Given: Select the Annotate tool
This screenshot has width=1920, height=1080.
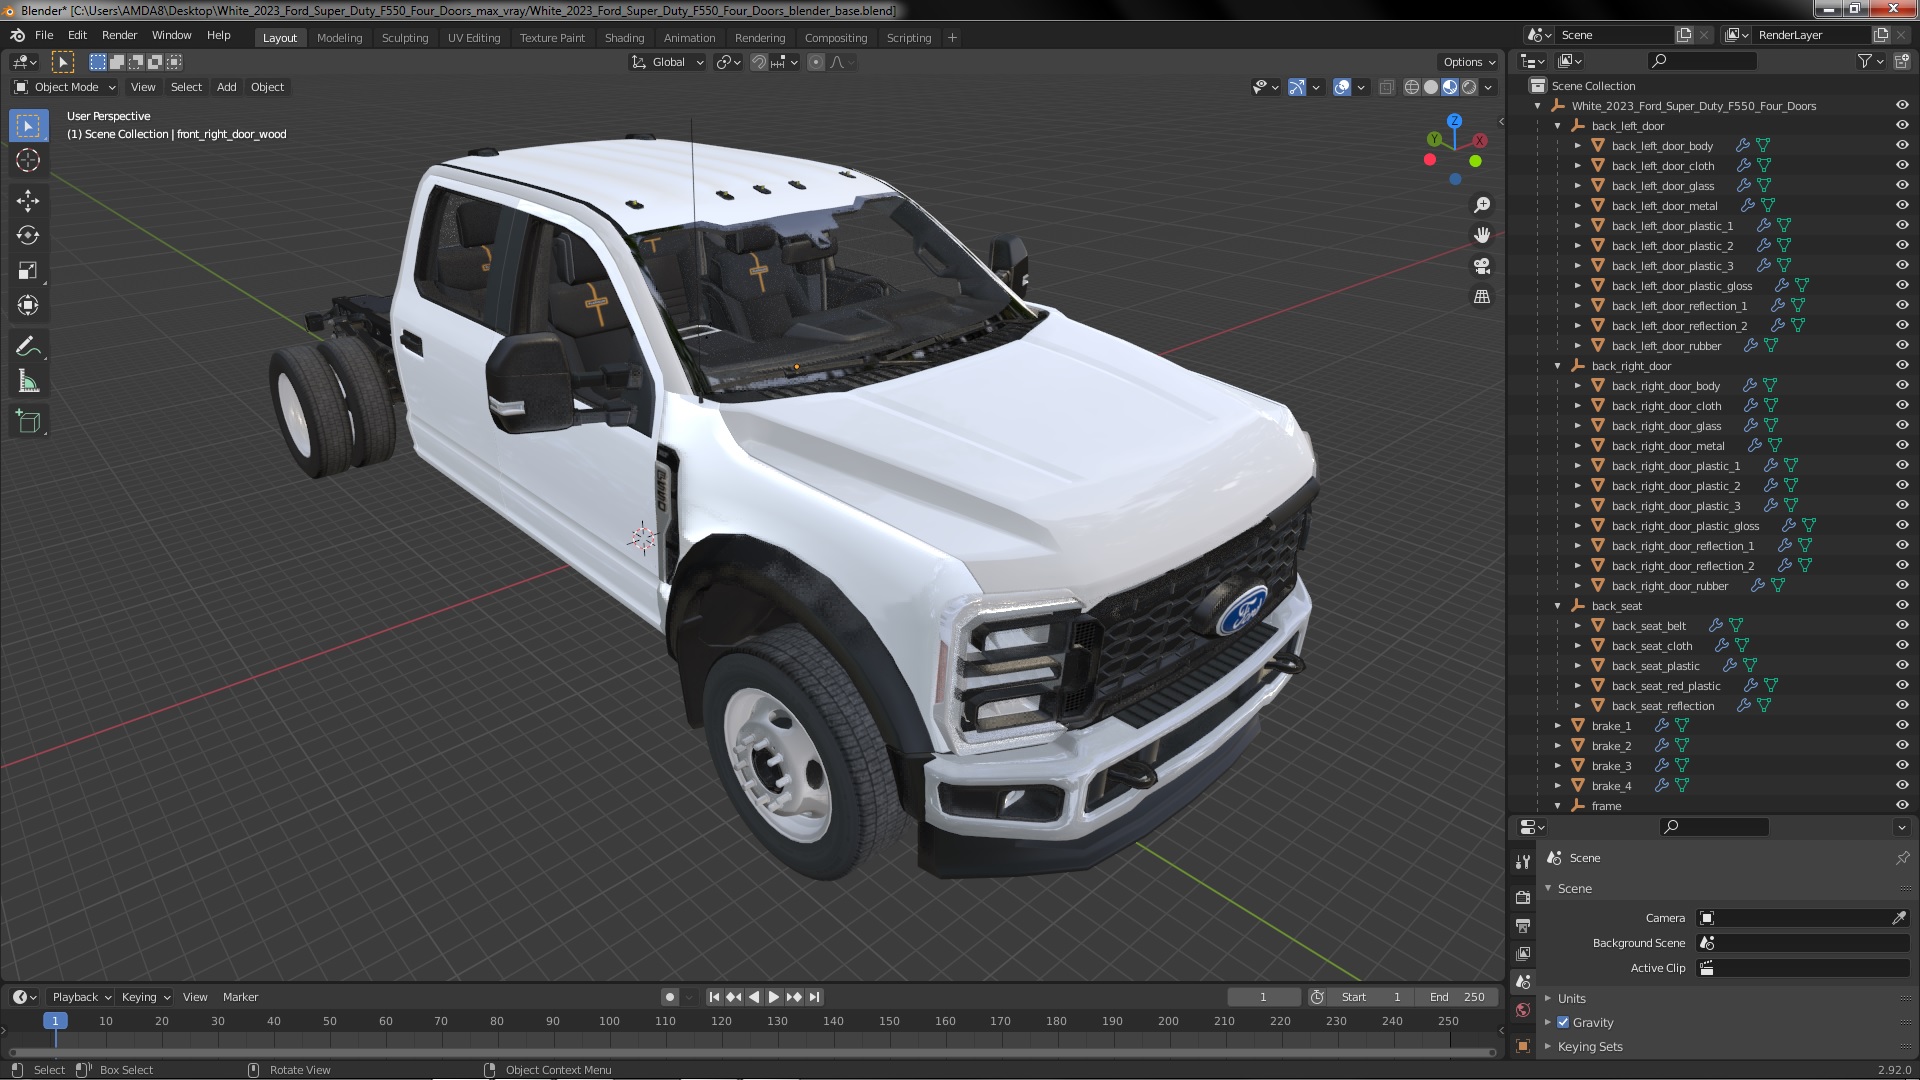Looking at the screenshot, I should coord(28,347).
